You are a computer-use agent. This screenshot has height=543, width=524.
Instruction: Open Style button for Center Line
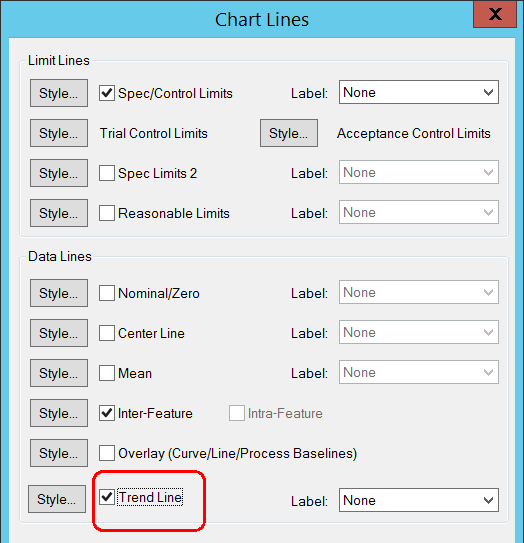point(59,333)
